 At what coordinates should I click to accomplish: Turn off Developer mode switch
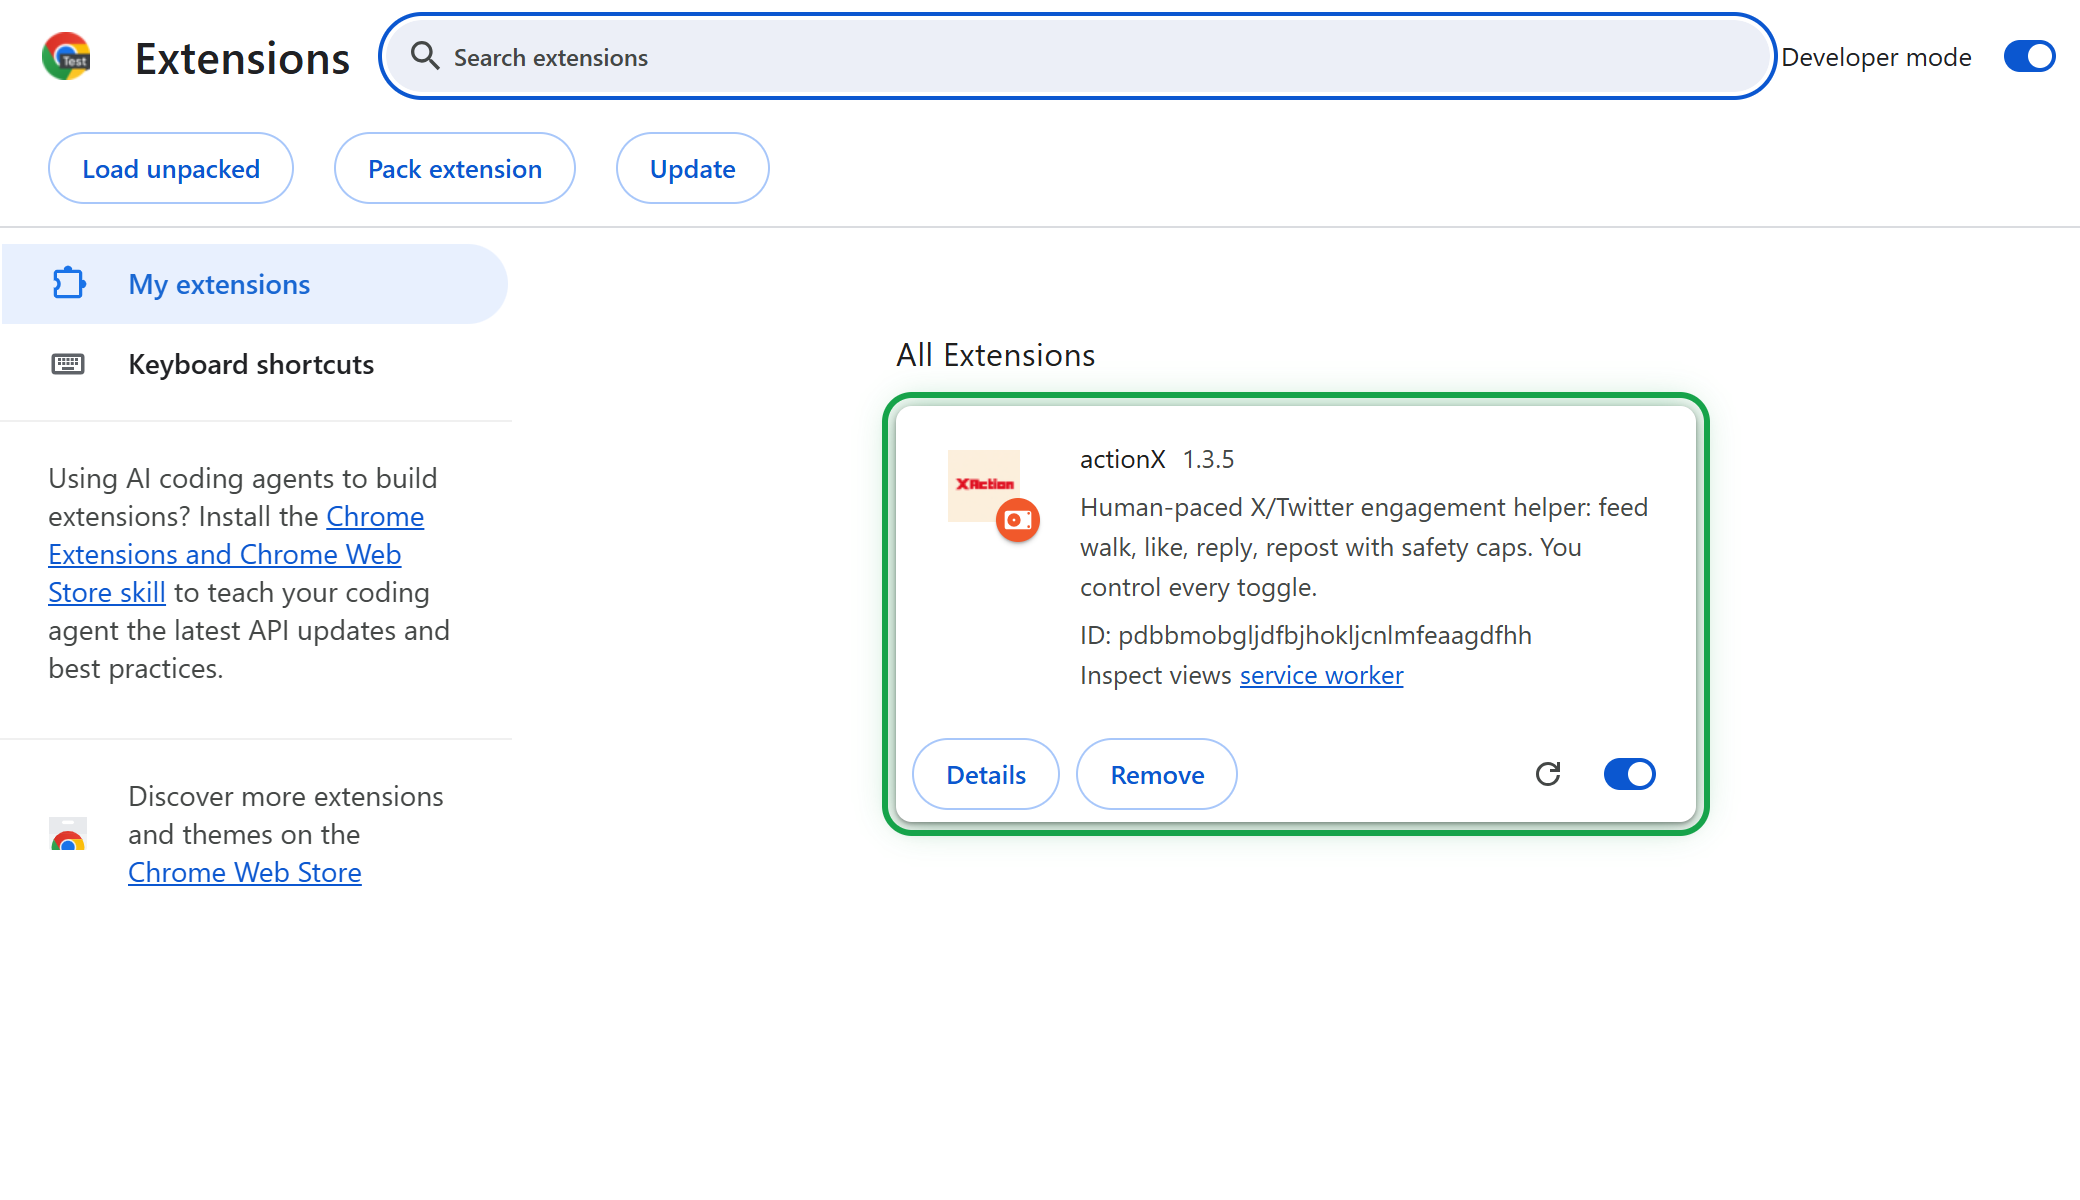click(2029, 56)
